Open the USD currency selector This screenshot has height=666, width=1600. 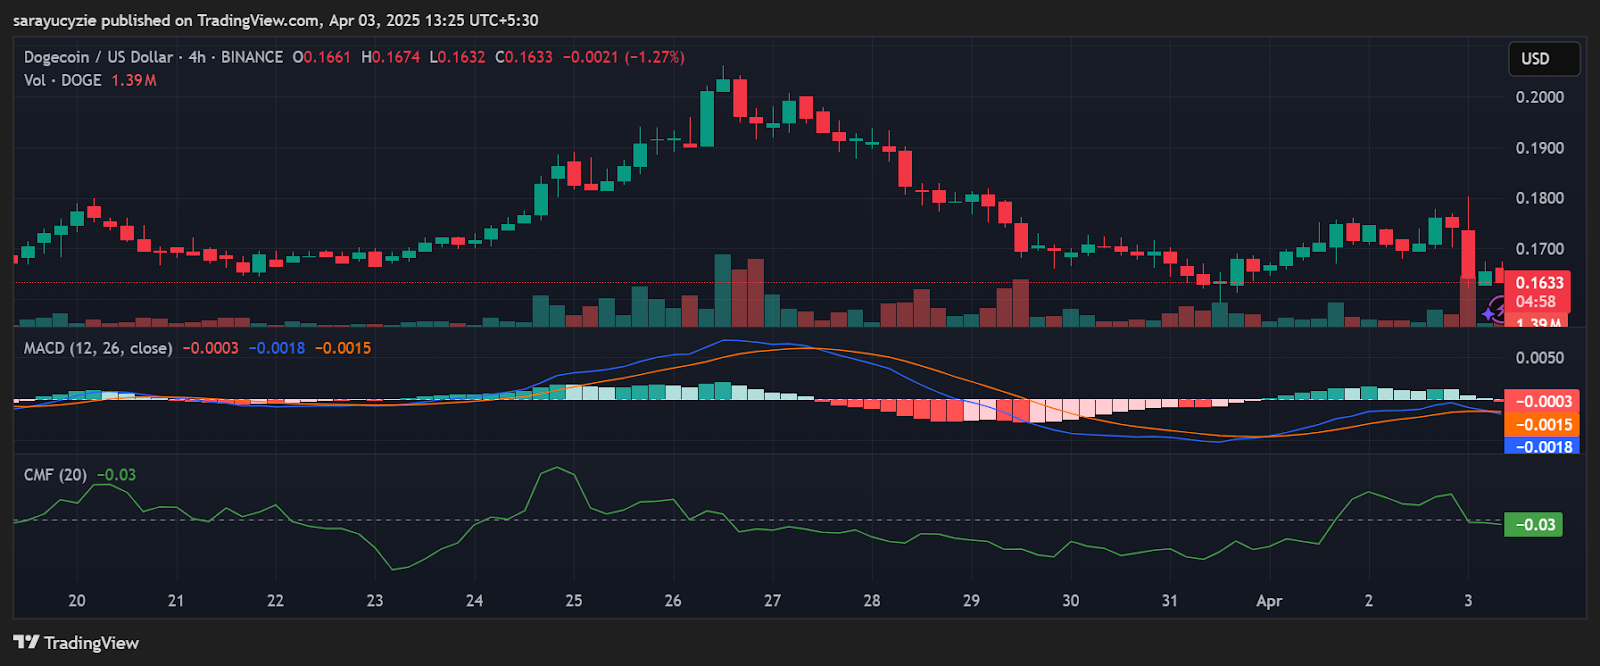point(1543,59)
